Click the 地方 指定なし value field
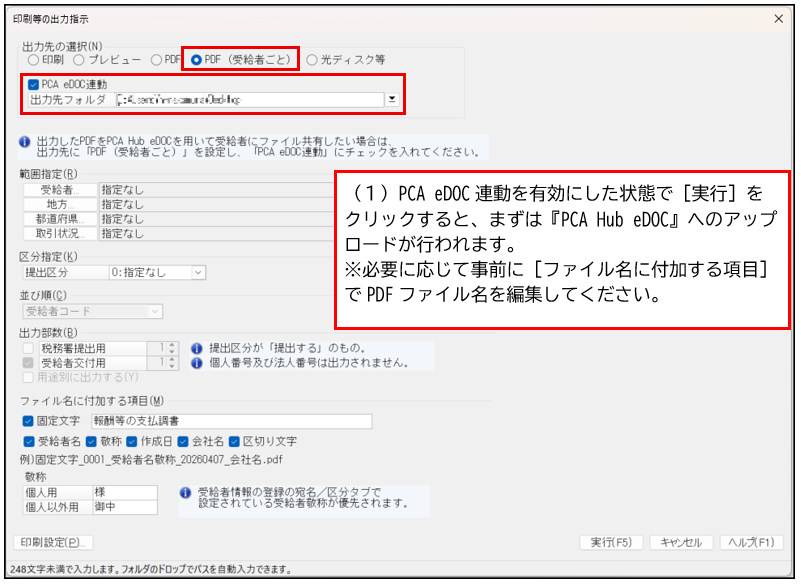801x586 pixels. click(x=216, y=204)
